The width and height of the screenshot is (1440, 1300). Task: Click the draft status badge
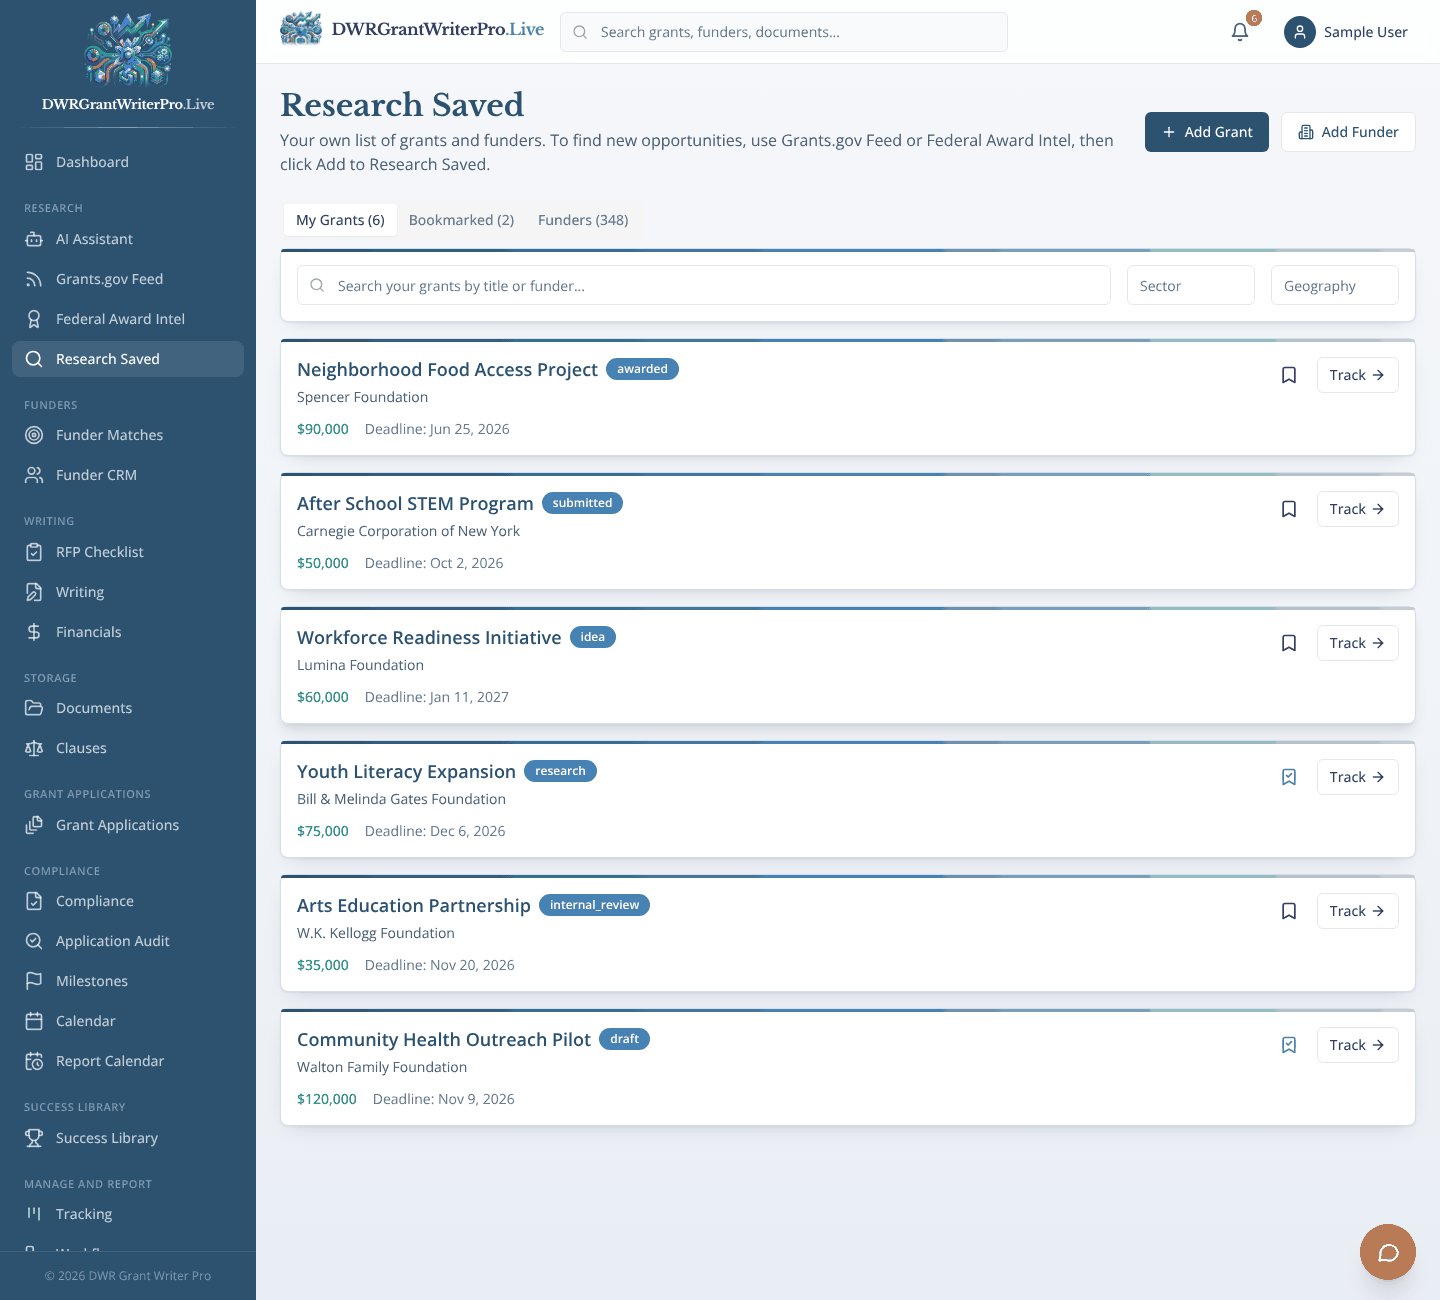tap(624, 1039)
